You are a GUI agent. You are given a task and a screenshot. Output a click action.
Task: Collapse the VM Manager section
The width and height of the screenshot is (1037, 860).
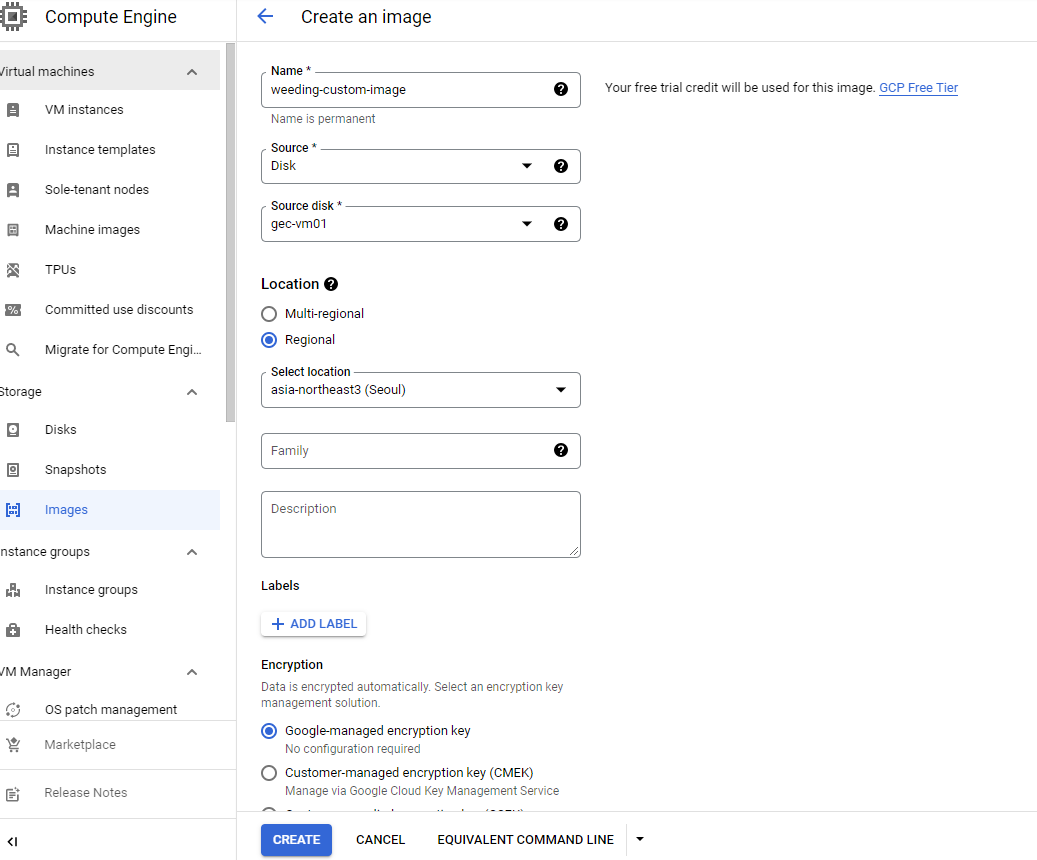point(192,672)
